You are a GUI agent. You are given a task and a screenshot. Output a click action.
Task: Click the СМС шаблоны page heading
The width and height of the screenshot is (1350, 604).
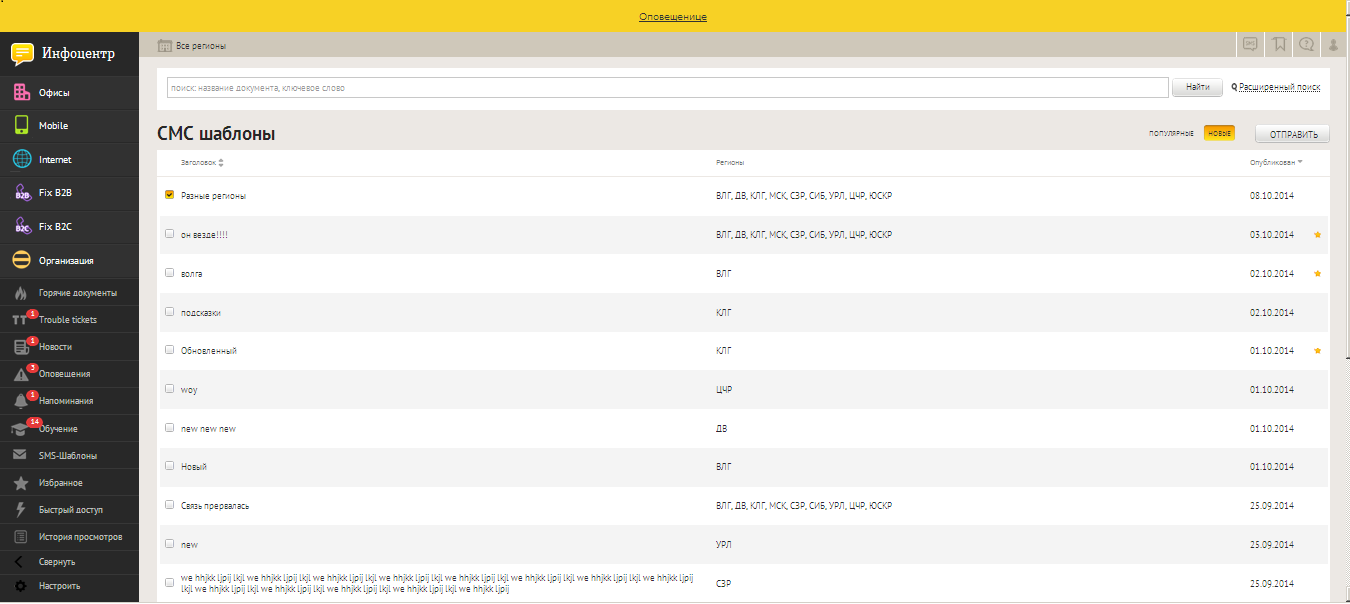pyautogui.click(x=216, y=134)
